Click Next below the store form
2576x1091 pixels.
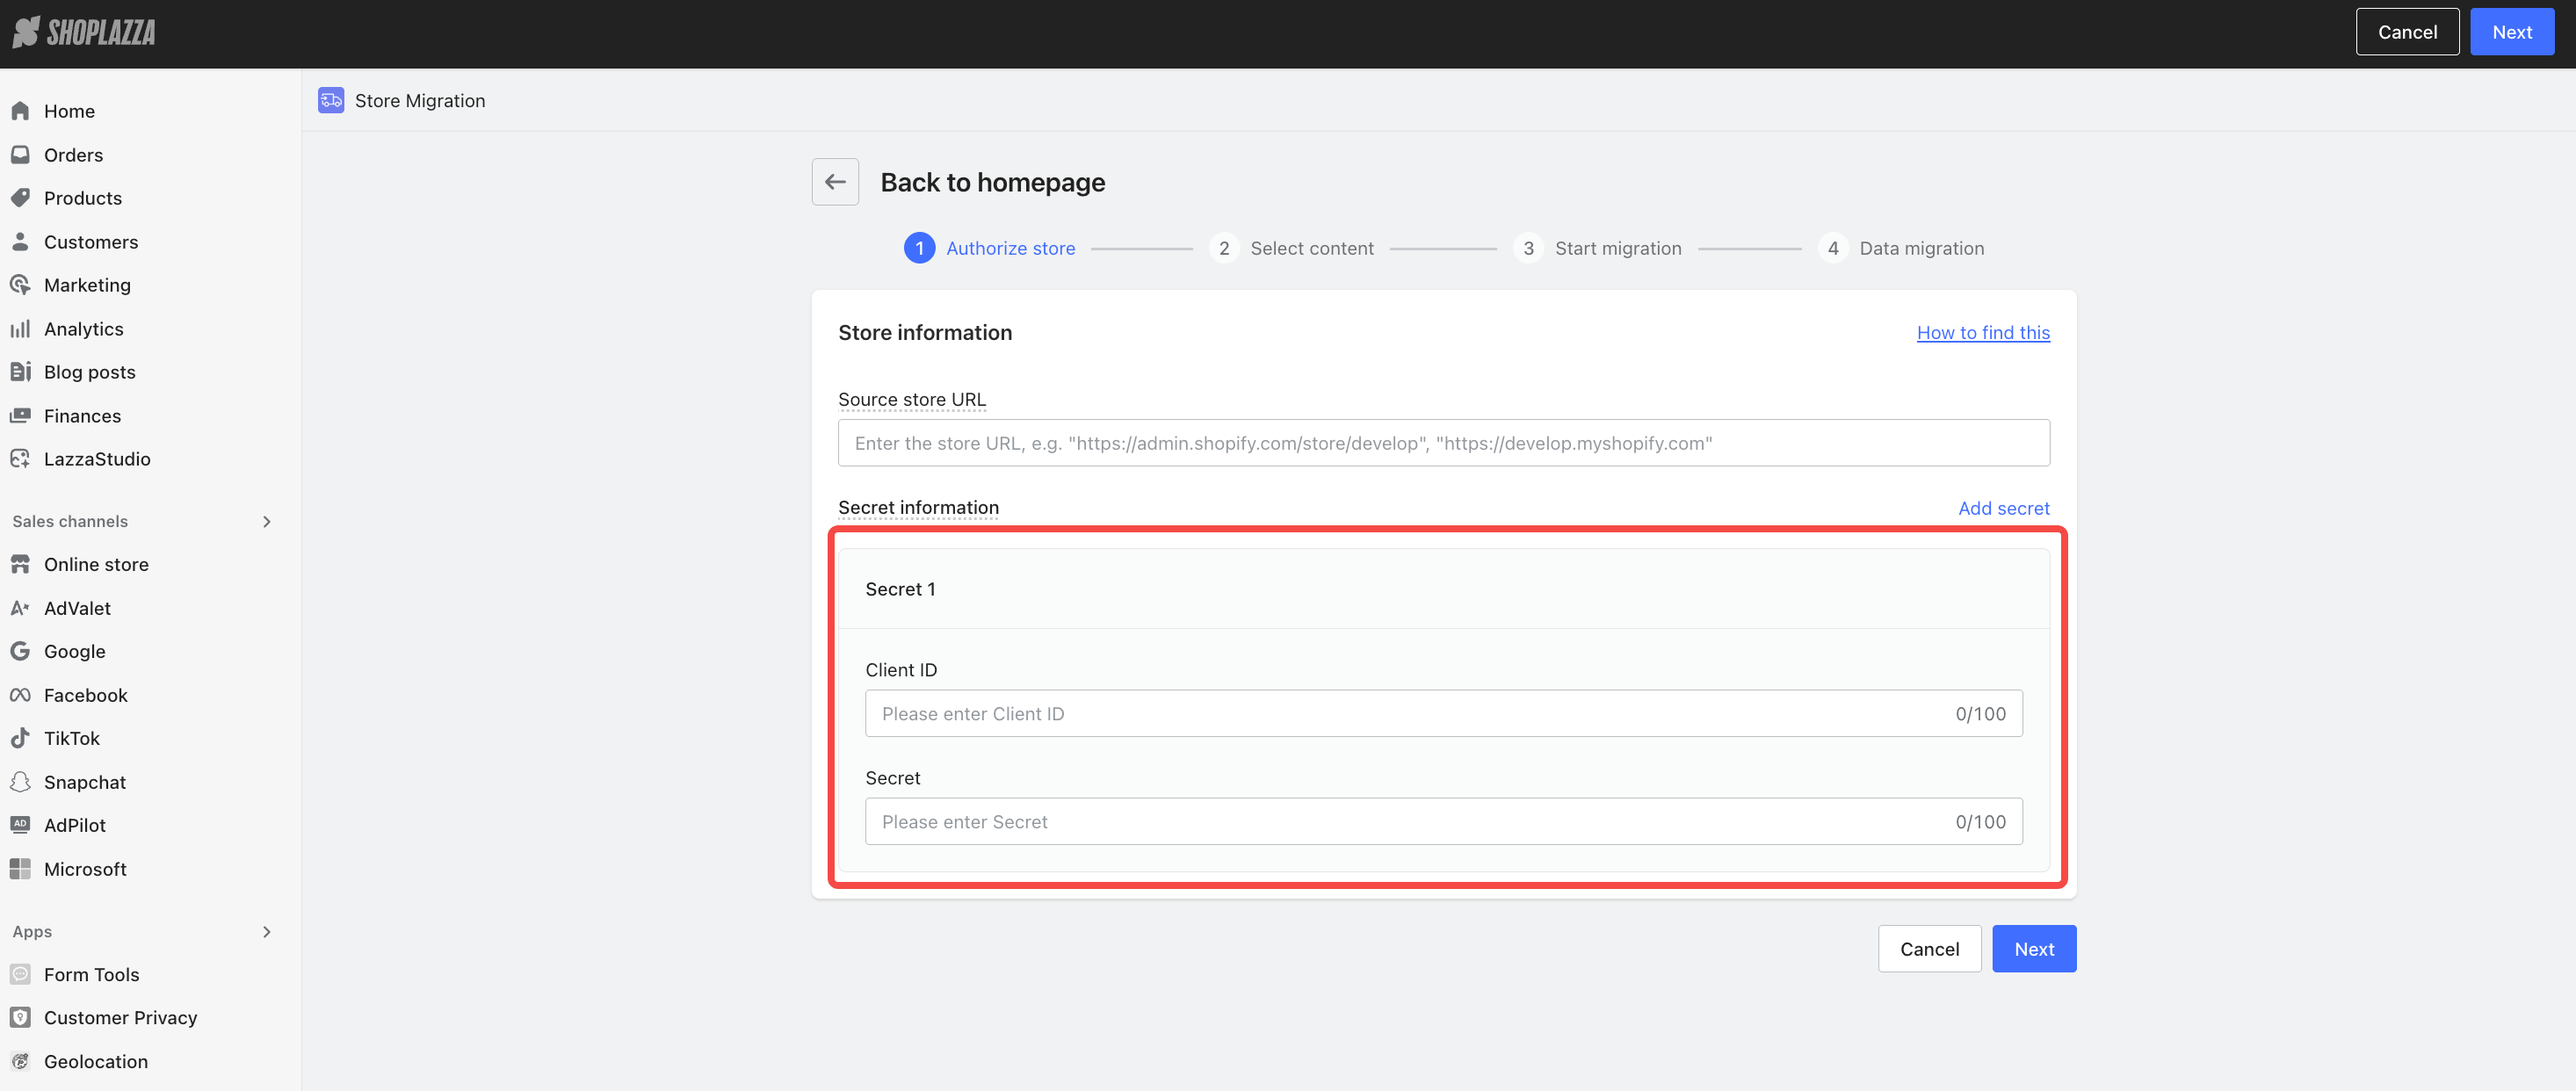coord(2034,949)
